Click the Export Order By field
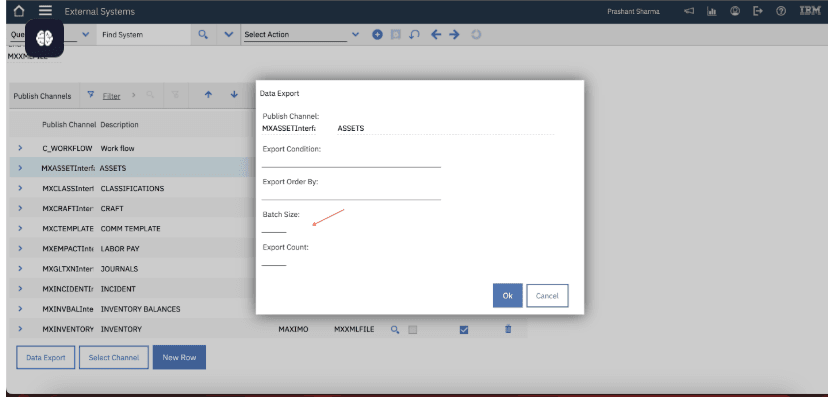 [x=351, y=193]
